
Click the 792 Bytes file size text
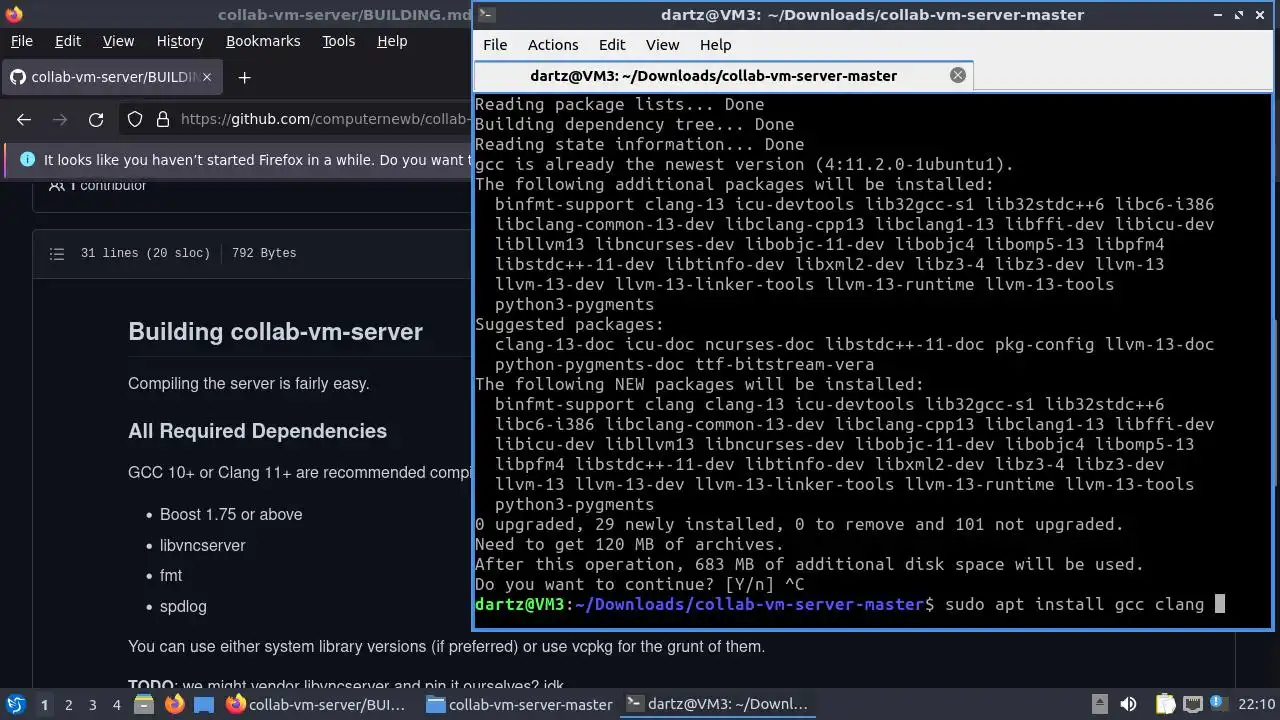pyautogui.click(x=264, y=253)
